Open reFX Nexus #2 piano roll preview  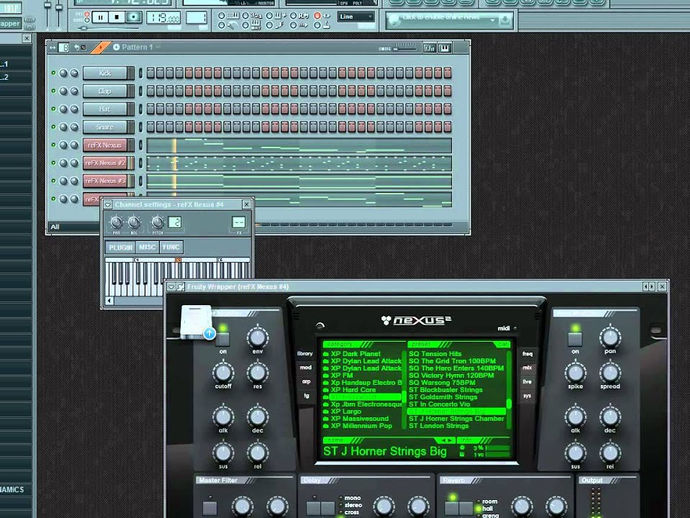299,163
